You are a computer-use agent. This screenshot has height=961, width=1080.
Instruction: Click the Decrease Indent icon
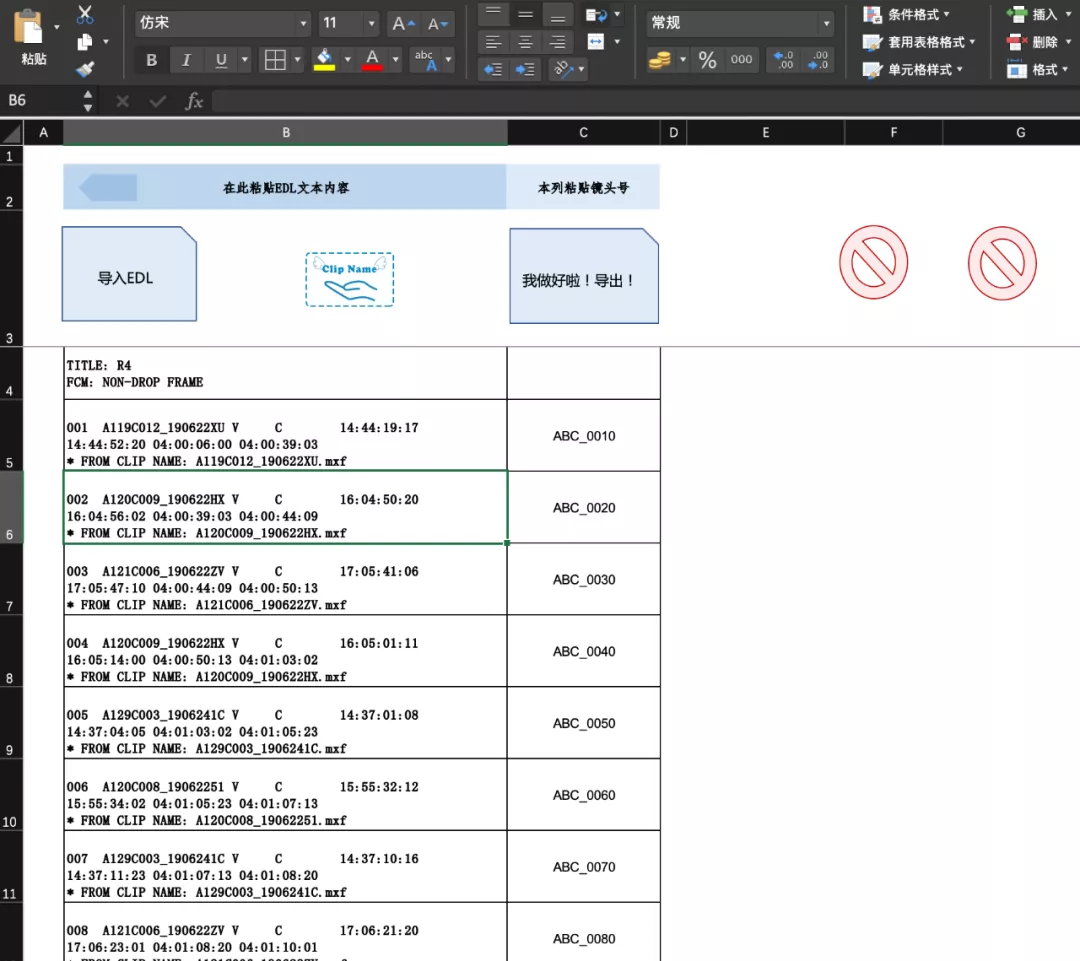[x=493, y=70]
